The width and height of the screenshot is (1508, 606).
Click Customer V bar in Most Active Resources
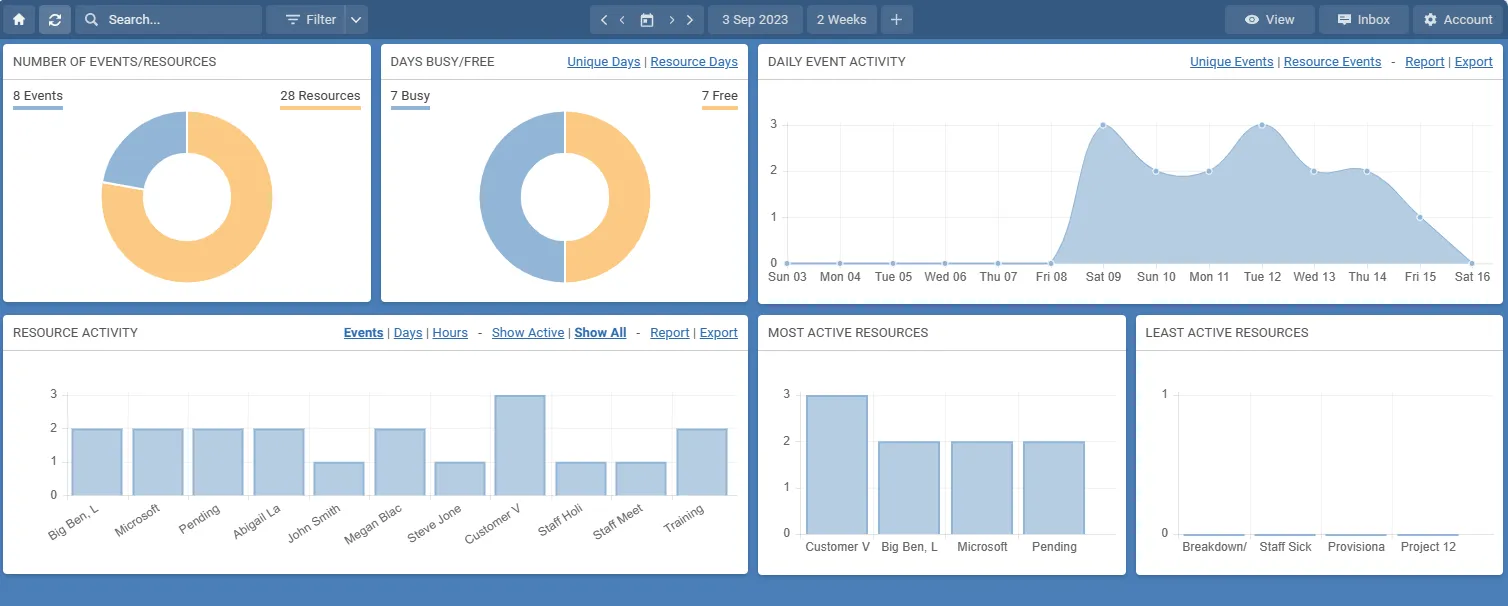[837, 465]
